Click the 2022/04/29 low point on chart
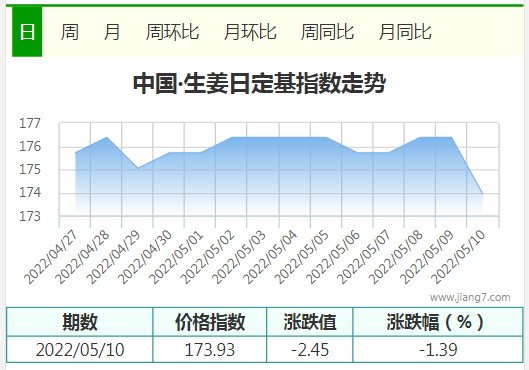 click(138, 168)
